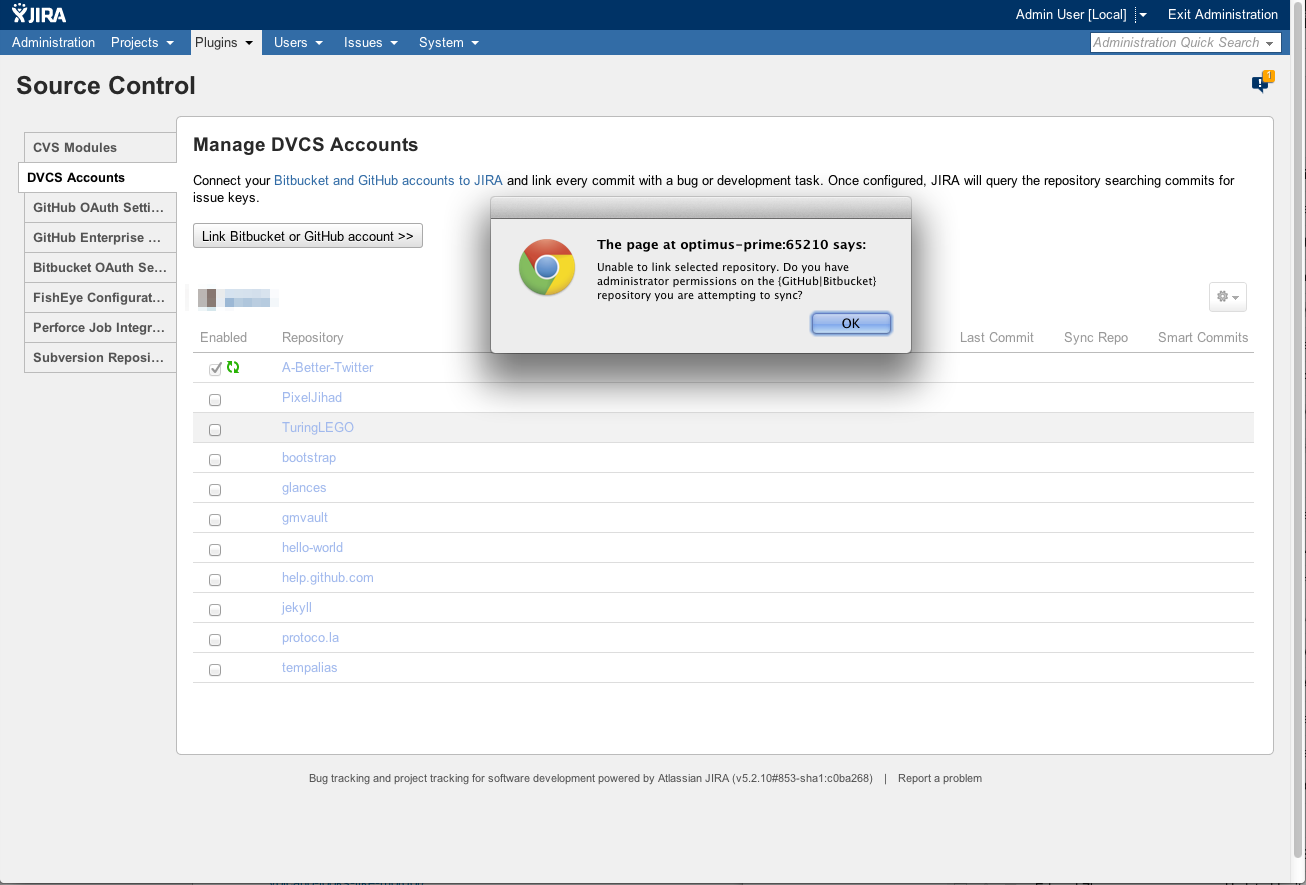
Task: Open the glances repository link
Action: coord(304,487)
